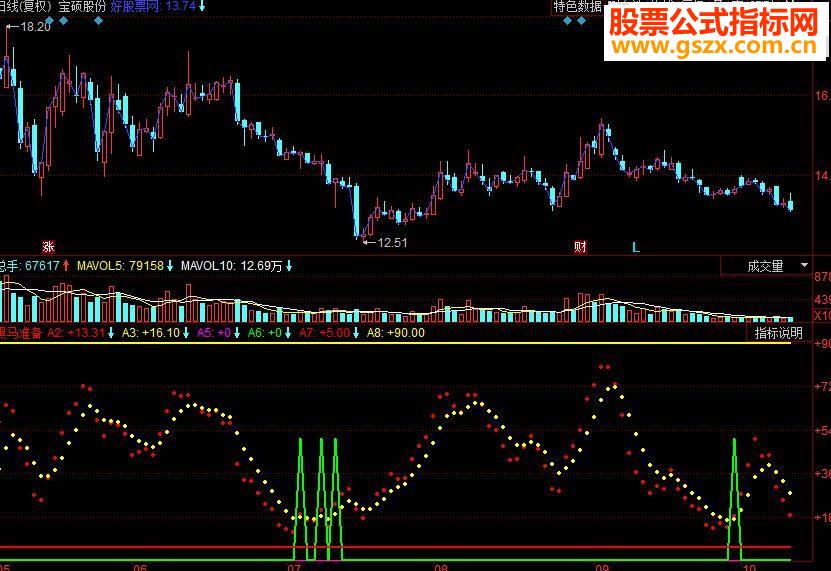The width and height of the screenshot is (831, 571).
Task: Click the MAVOL5: 79158 value
Action: (120, 266)
